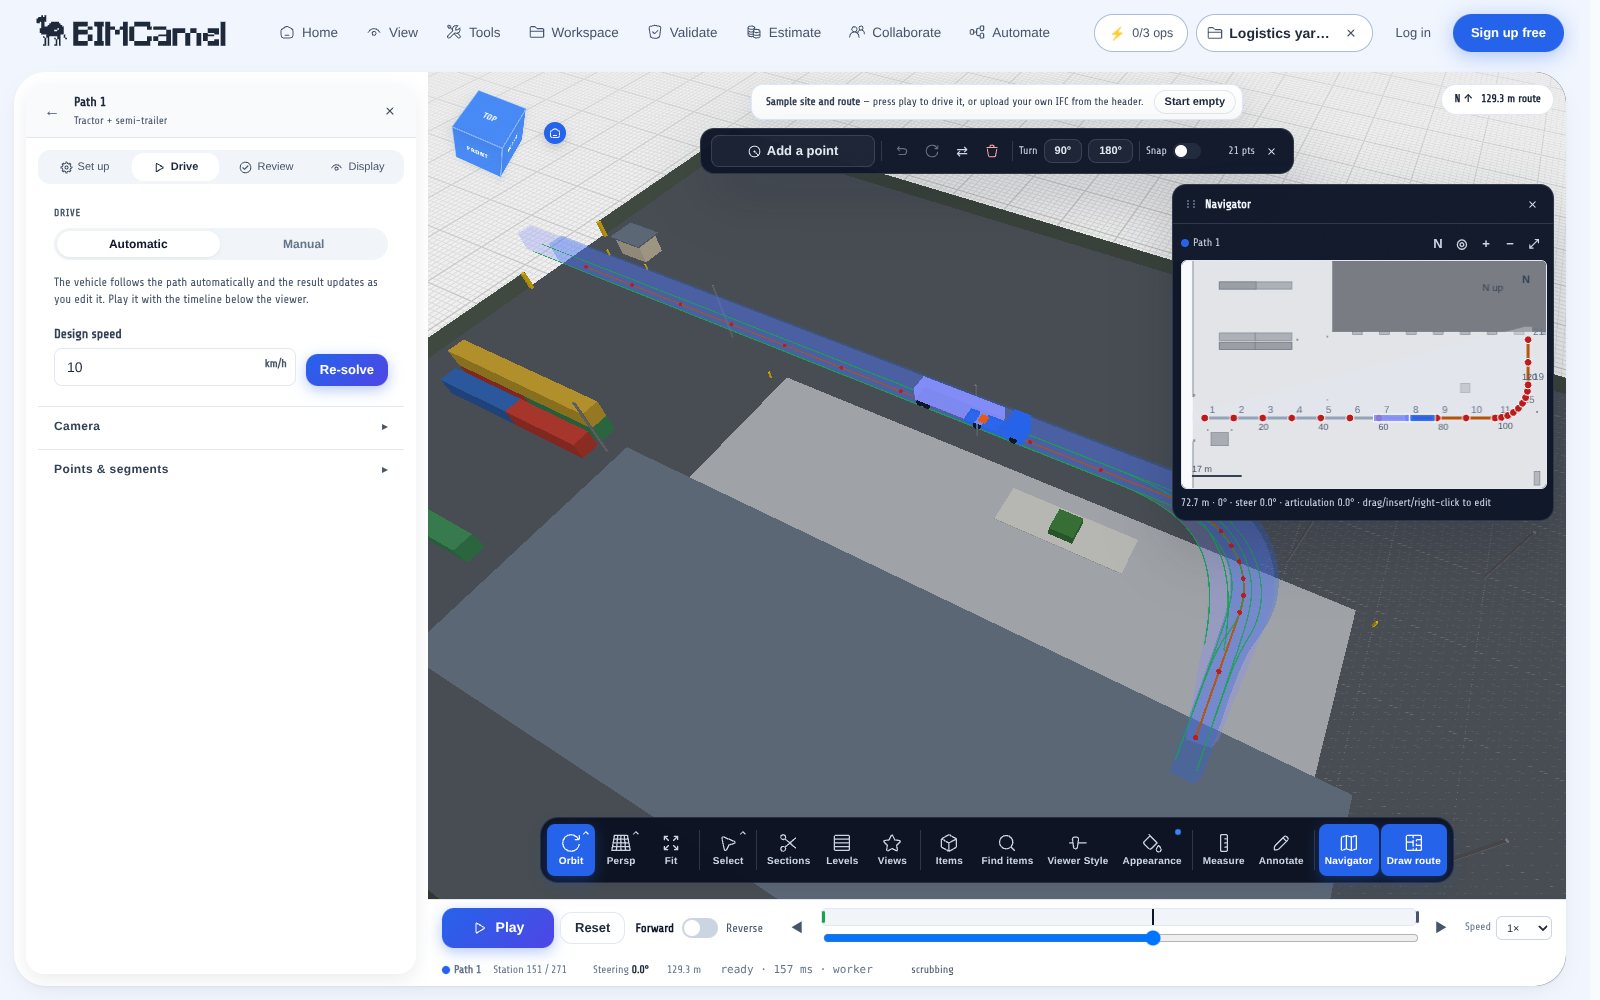Open the playback Speed dropdown
This screenshot has height=1000, width=1600.
coord(1524,928)
